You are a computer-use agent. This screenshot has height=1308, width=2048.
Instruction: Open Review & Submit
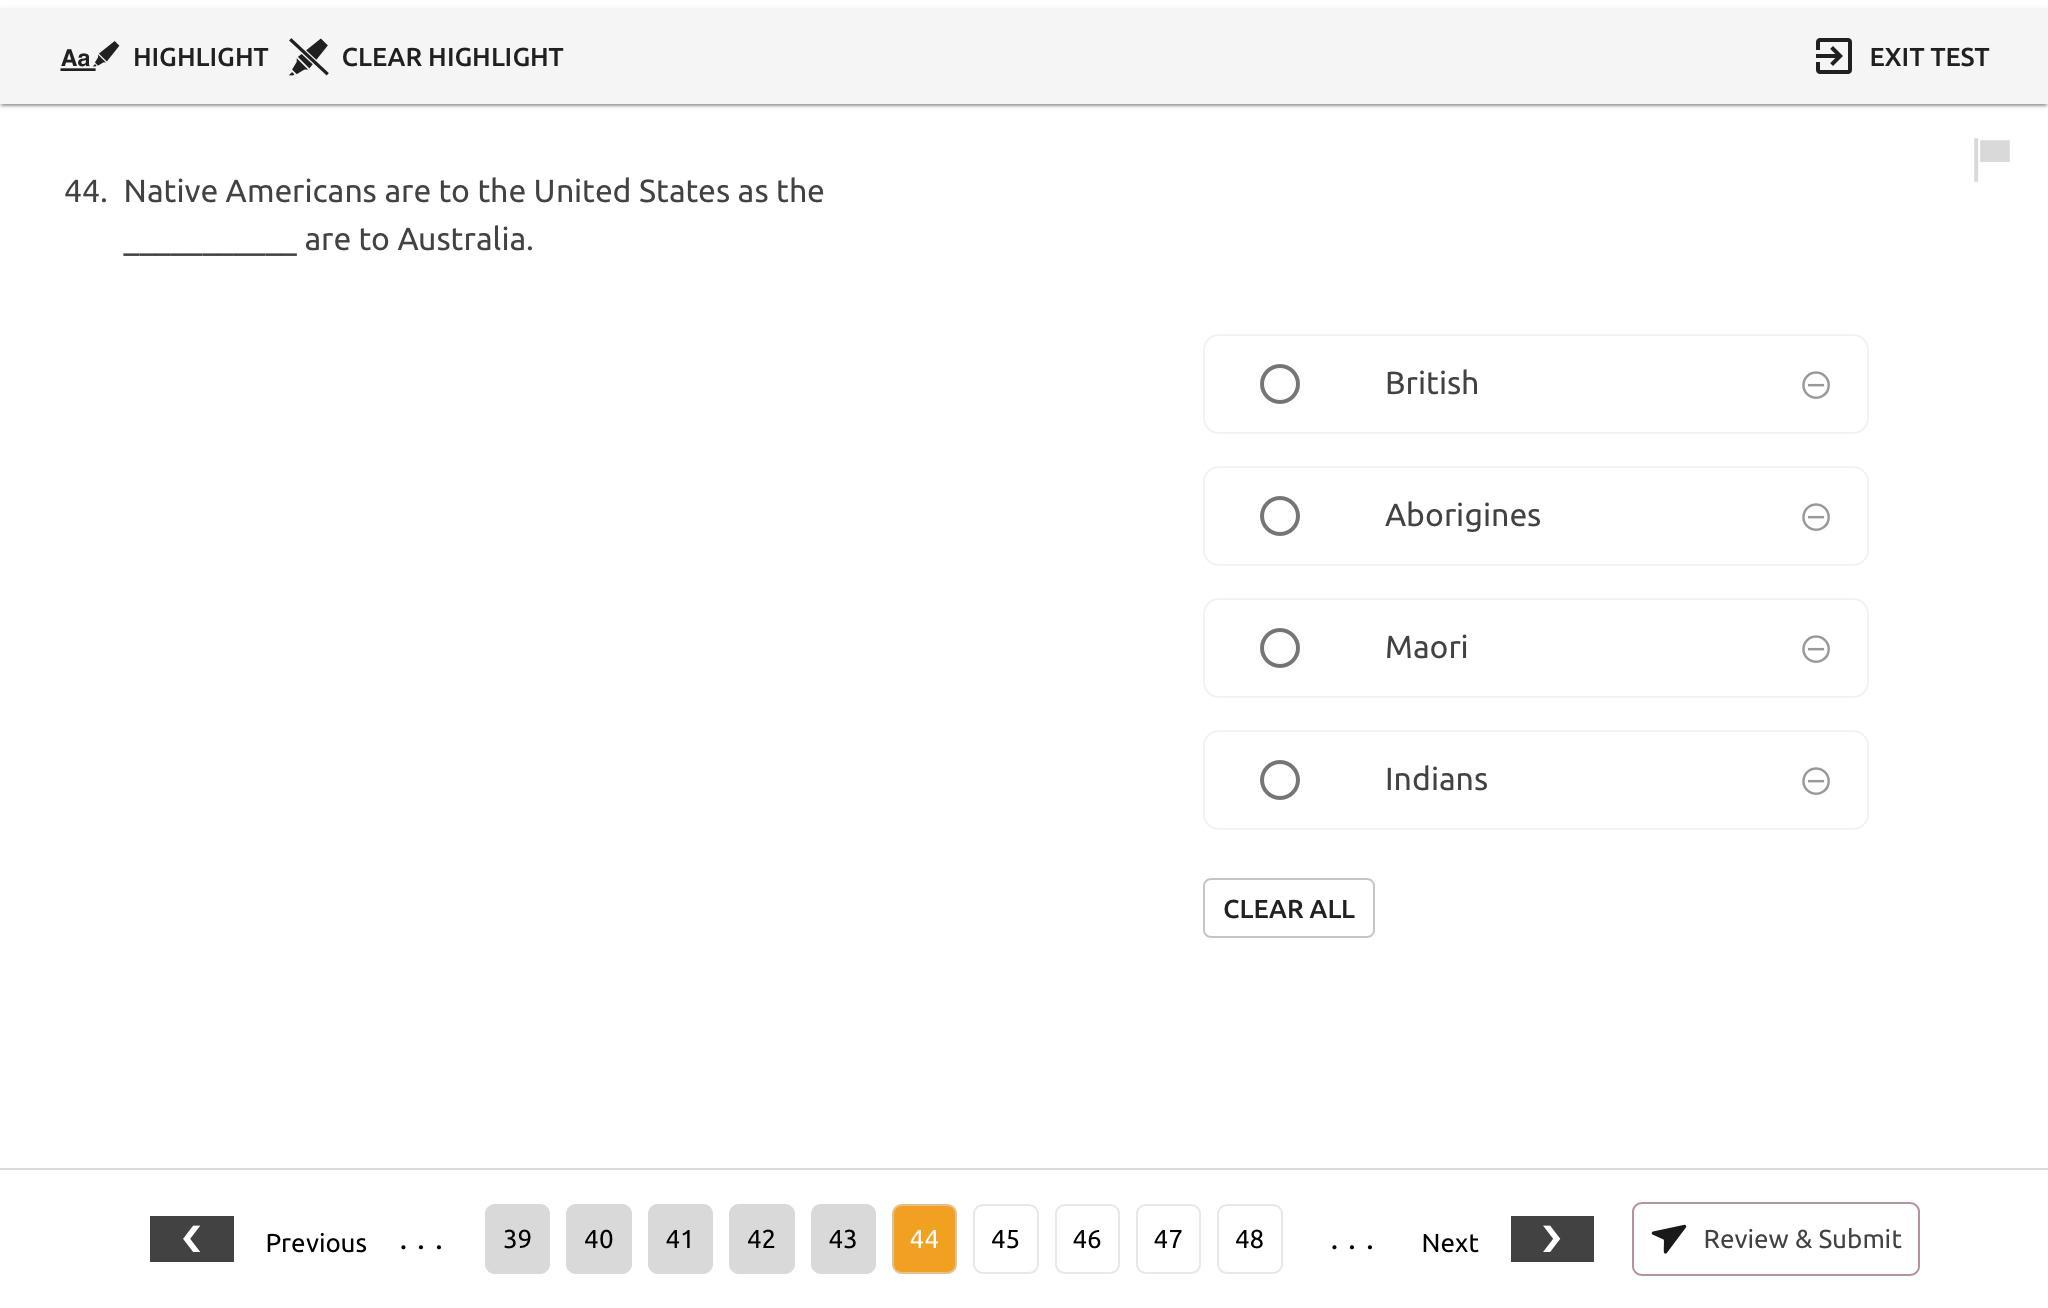1775,1239
